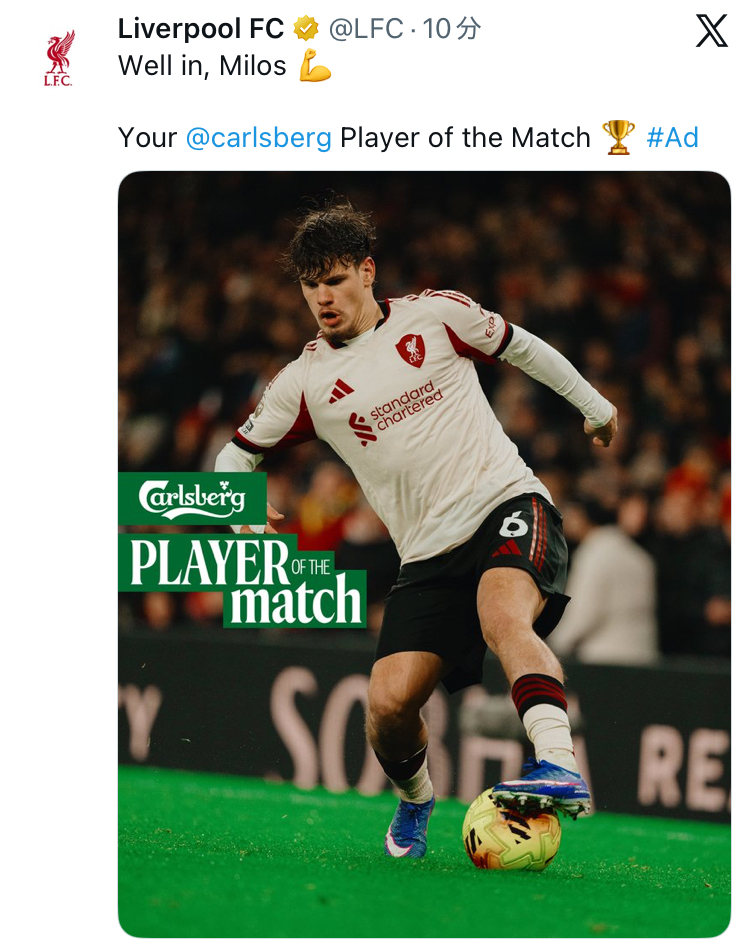The image size is (750, 942).
Task: Click the X logo icon
Action: [711, 32]
